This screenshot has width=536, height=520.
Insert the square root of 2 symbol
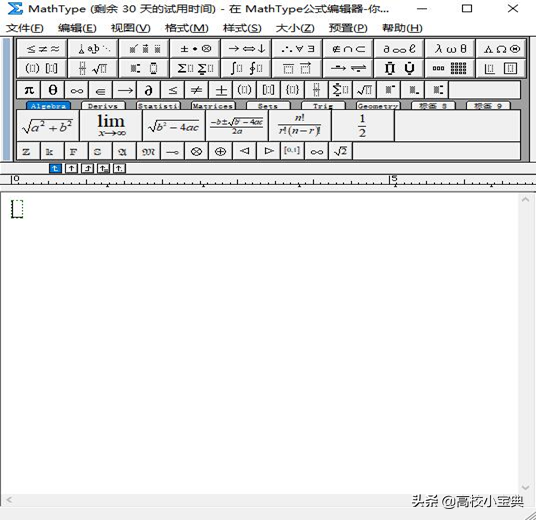click(340, 151)
